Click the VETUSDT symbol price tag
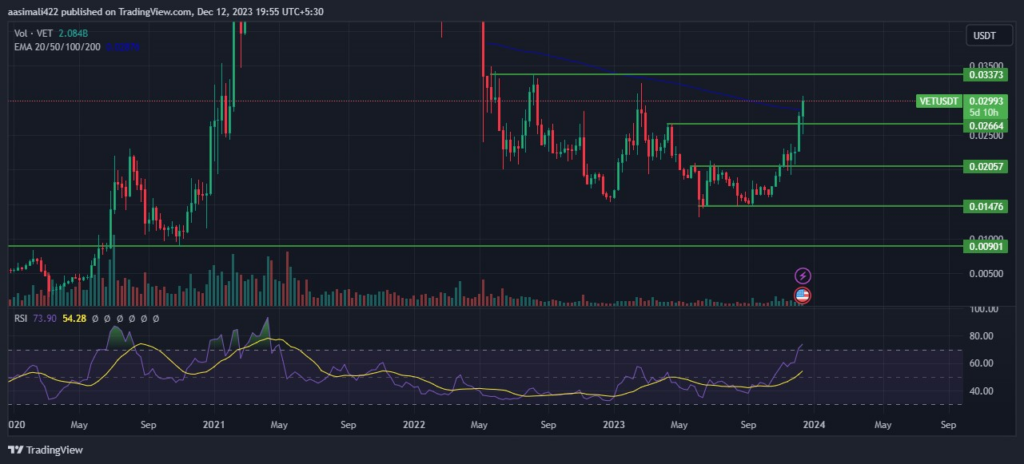 pyautogui.click(x=939, y=101)
